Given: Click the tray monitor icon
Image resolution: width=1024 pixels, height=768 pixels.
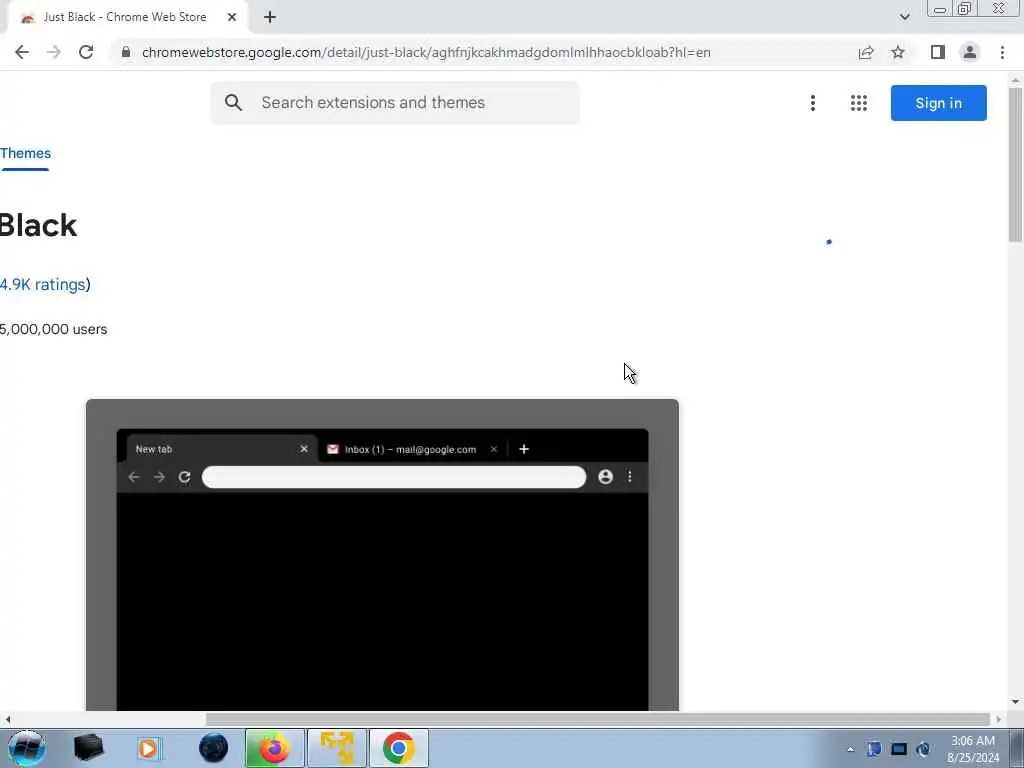Looking at the screenshot, I should 899,749.
